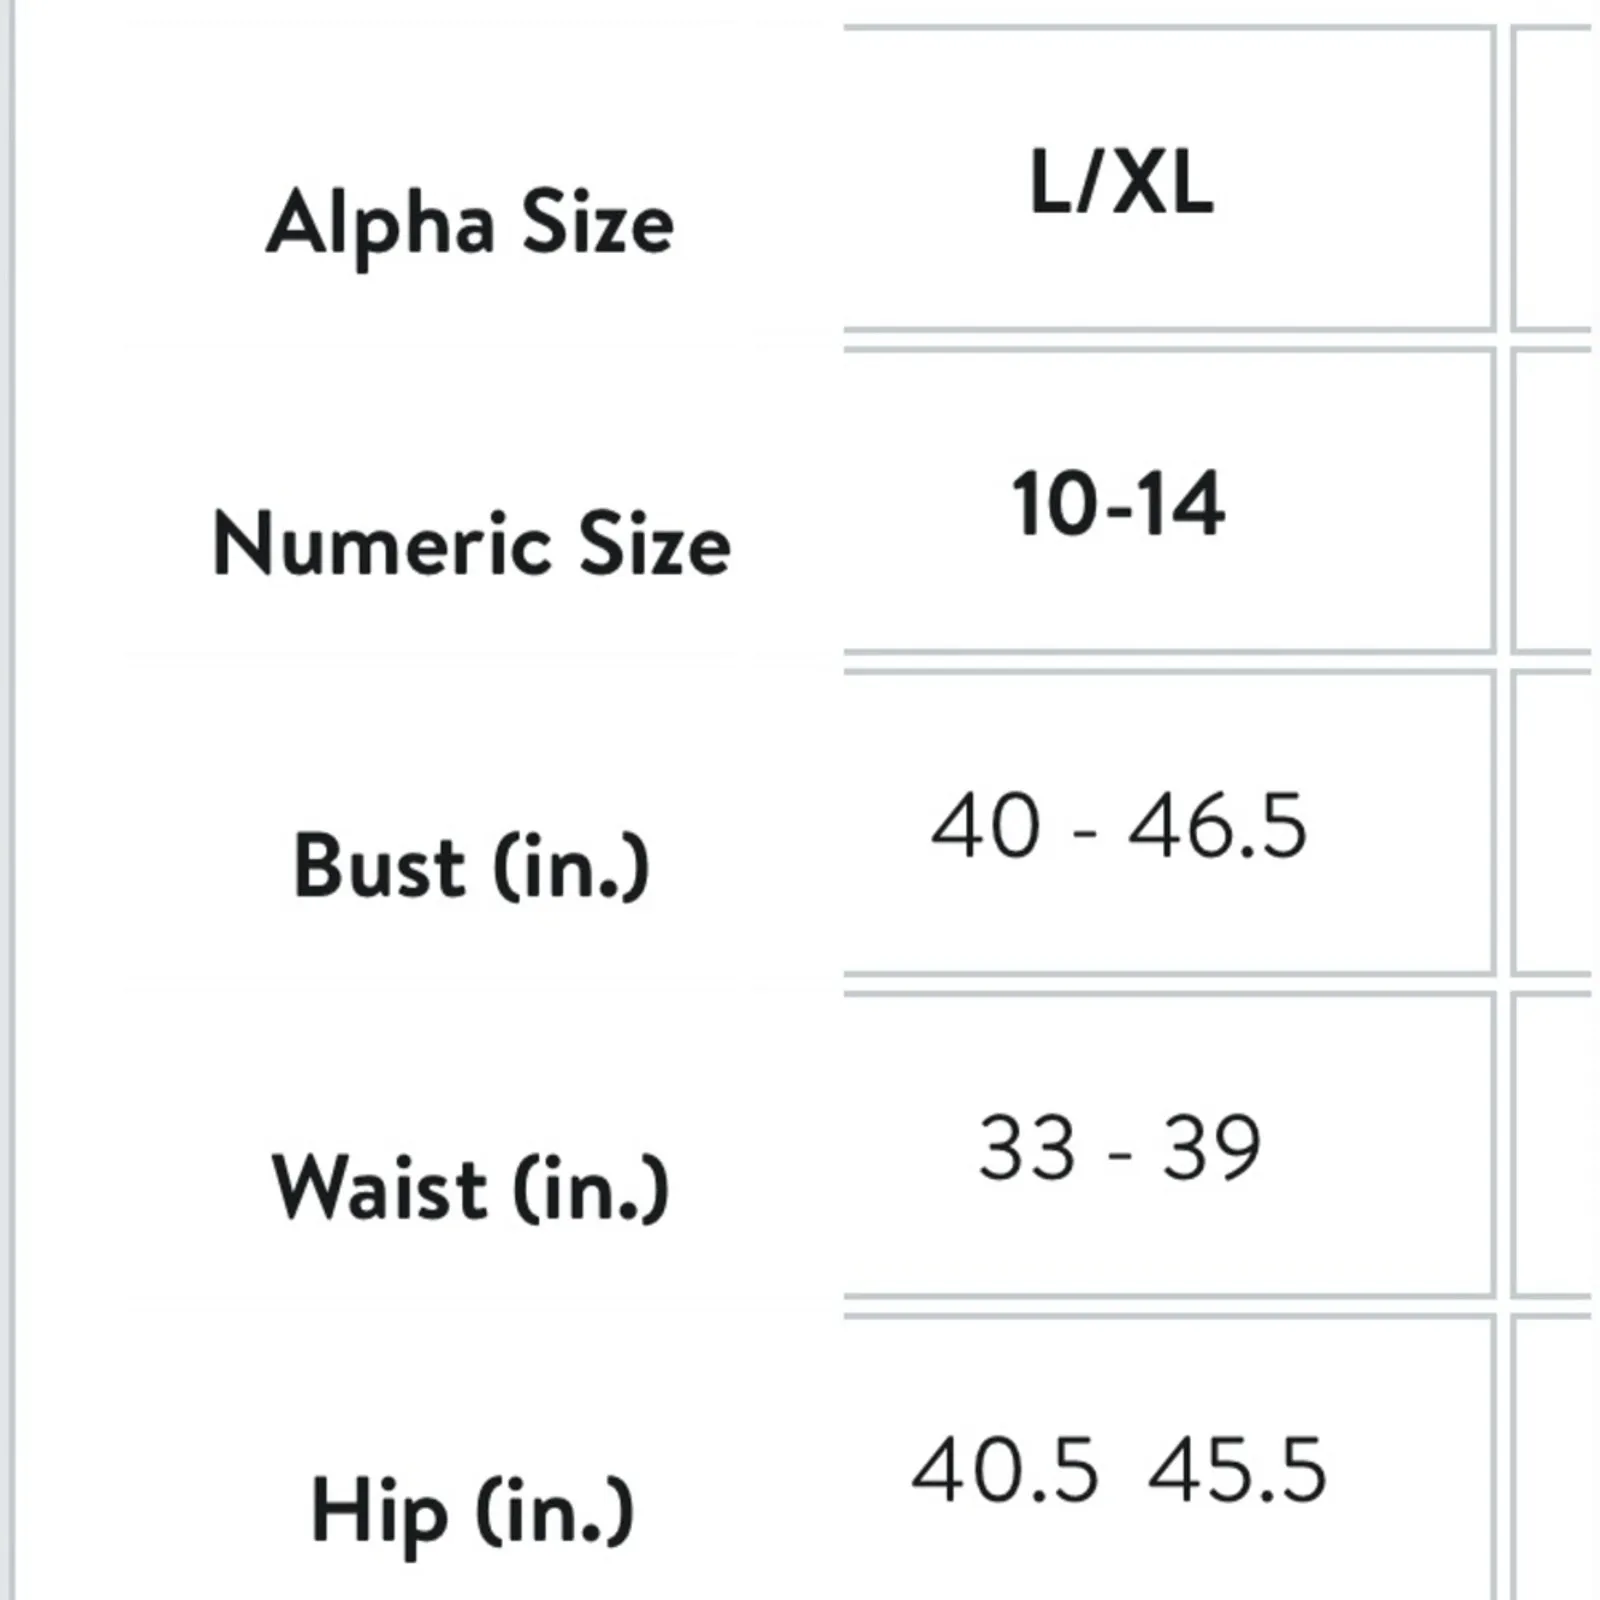The height and width of the screenshot is (1600, 1600).
Task: Click the 45.5 upper hip value
Action: (1237, 1470)
